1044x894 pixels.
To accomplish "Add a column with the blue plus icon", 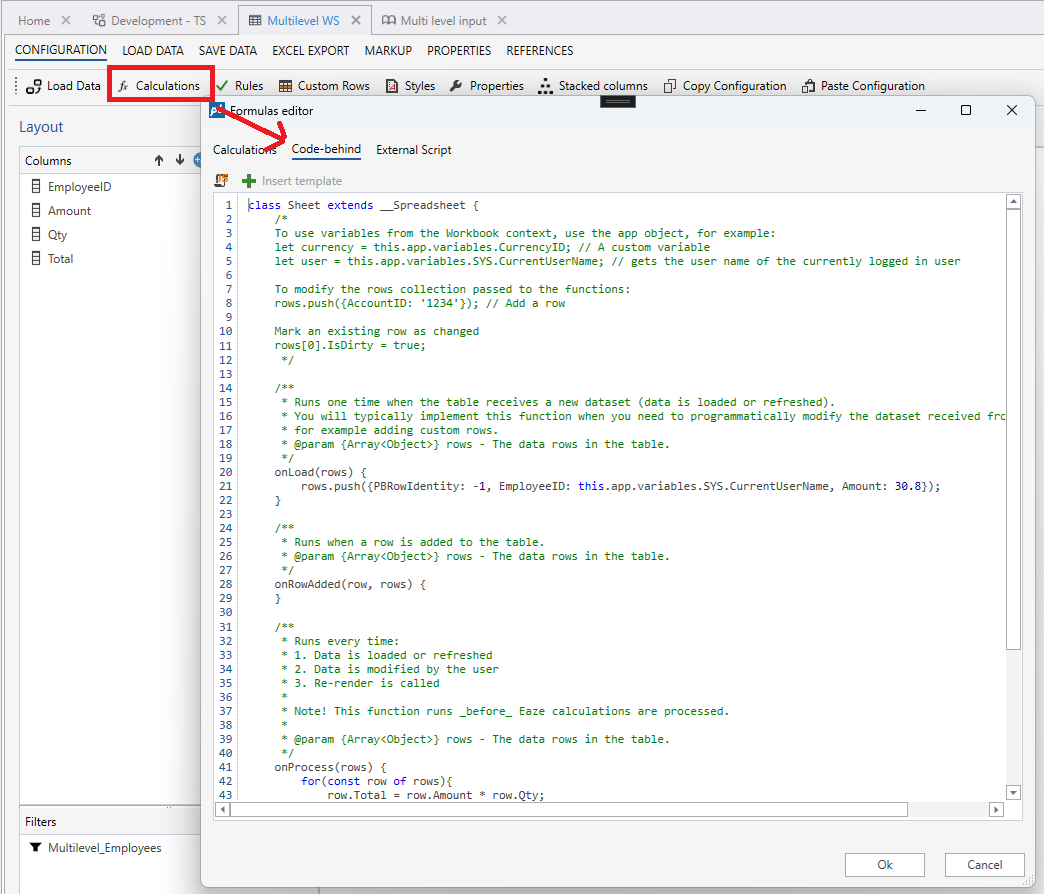I will (x=197, y=160).
